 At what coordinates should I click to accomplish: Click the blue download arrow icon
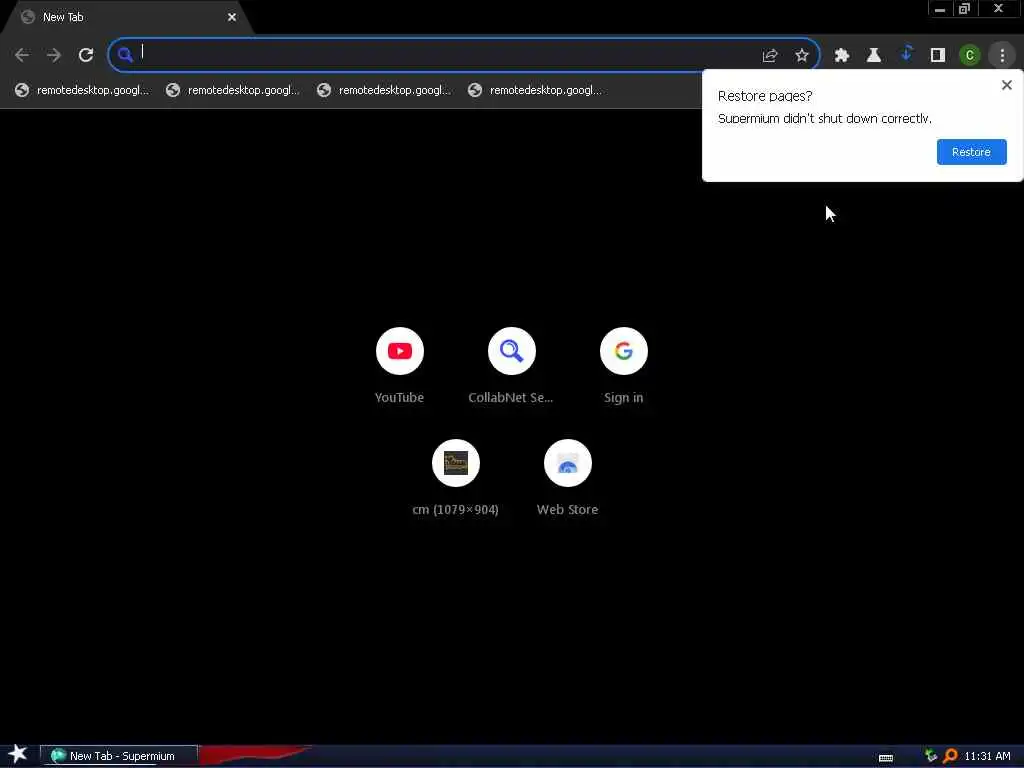click(906, 54)
